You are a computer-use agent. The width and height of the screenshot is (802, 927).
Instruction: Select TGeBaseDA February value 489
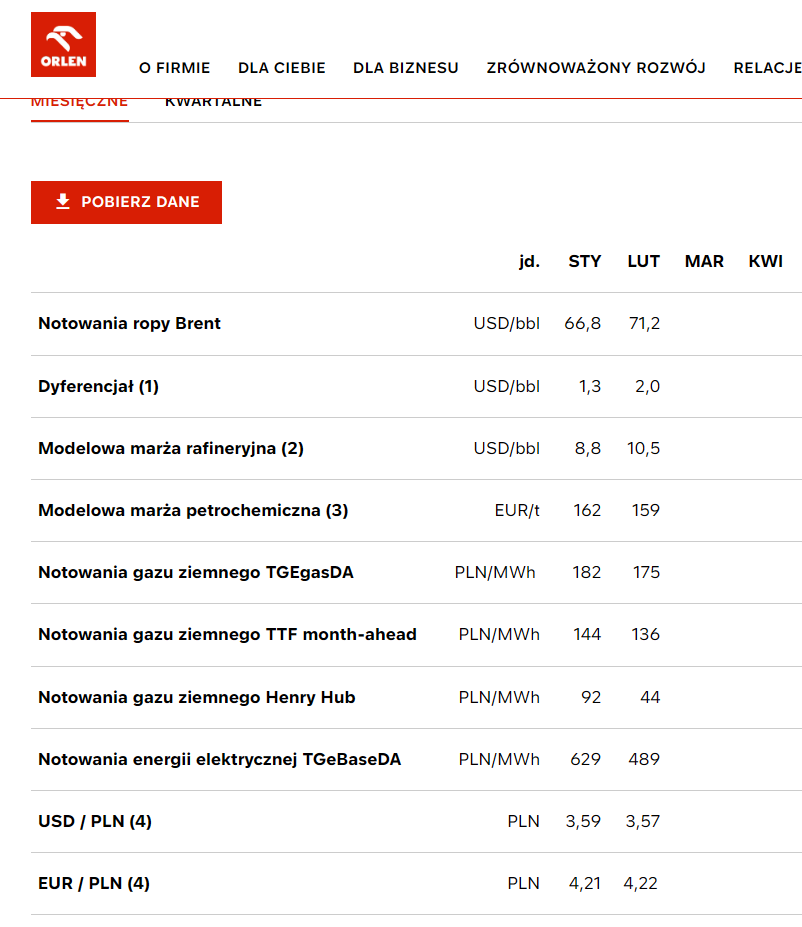coord(644,759)
